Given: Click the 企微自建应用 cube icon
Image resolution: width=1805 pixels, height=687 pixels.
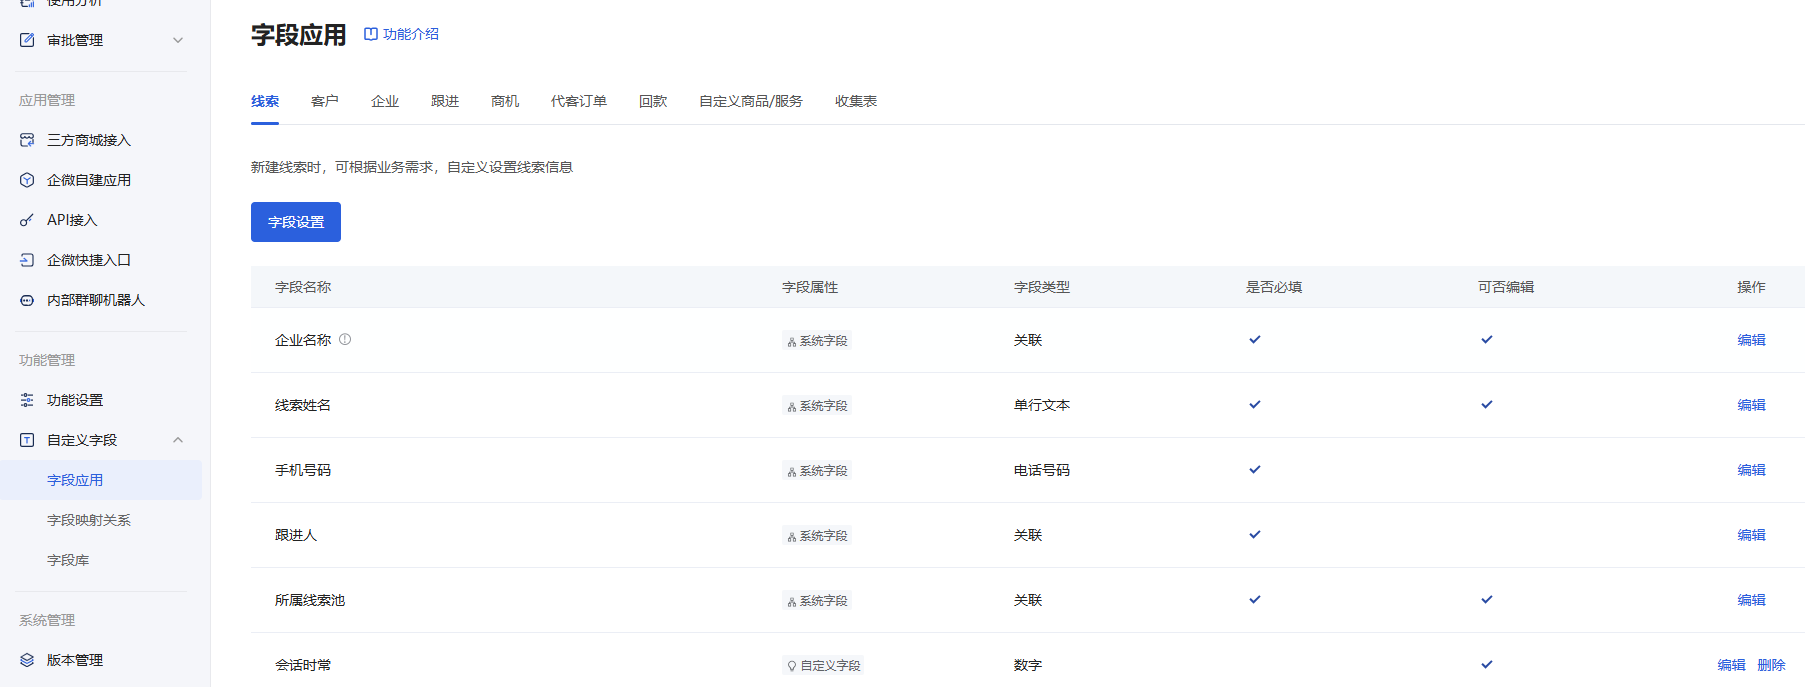Looking at the screenshot, I should pyautogui.click(x=27, y=180).
